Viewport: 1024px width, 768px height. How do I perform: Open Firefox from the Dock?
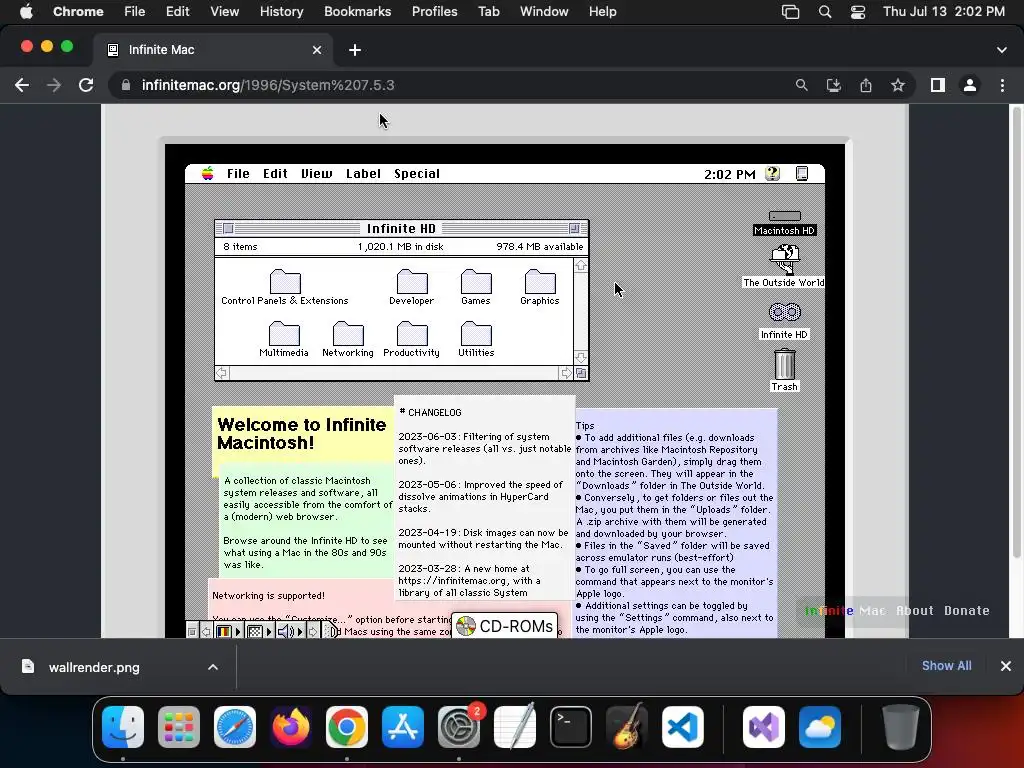click(x=291, y=727)
